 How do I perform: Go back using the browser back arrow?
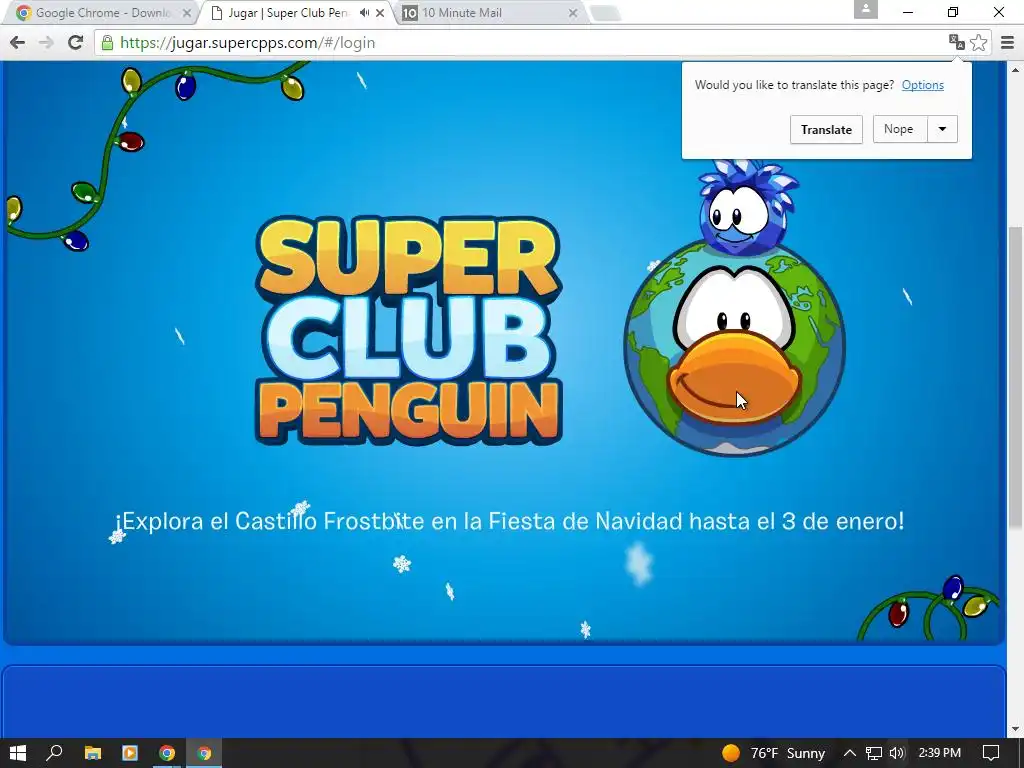(x=18, y=42)
